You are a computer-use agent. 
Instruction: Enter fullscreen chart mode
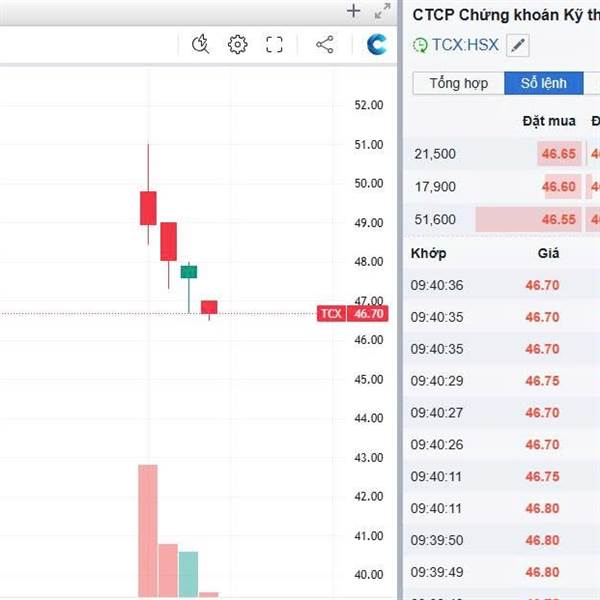pyautogui.click(x=274, y=44)
